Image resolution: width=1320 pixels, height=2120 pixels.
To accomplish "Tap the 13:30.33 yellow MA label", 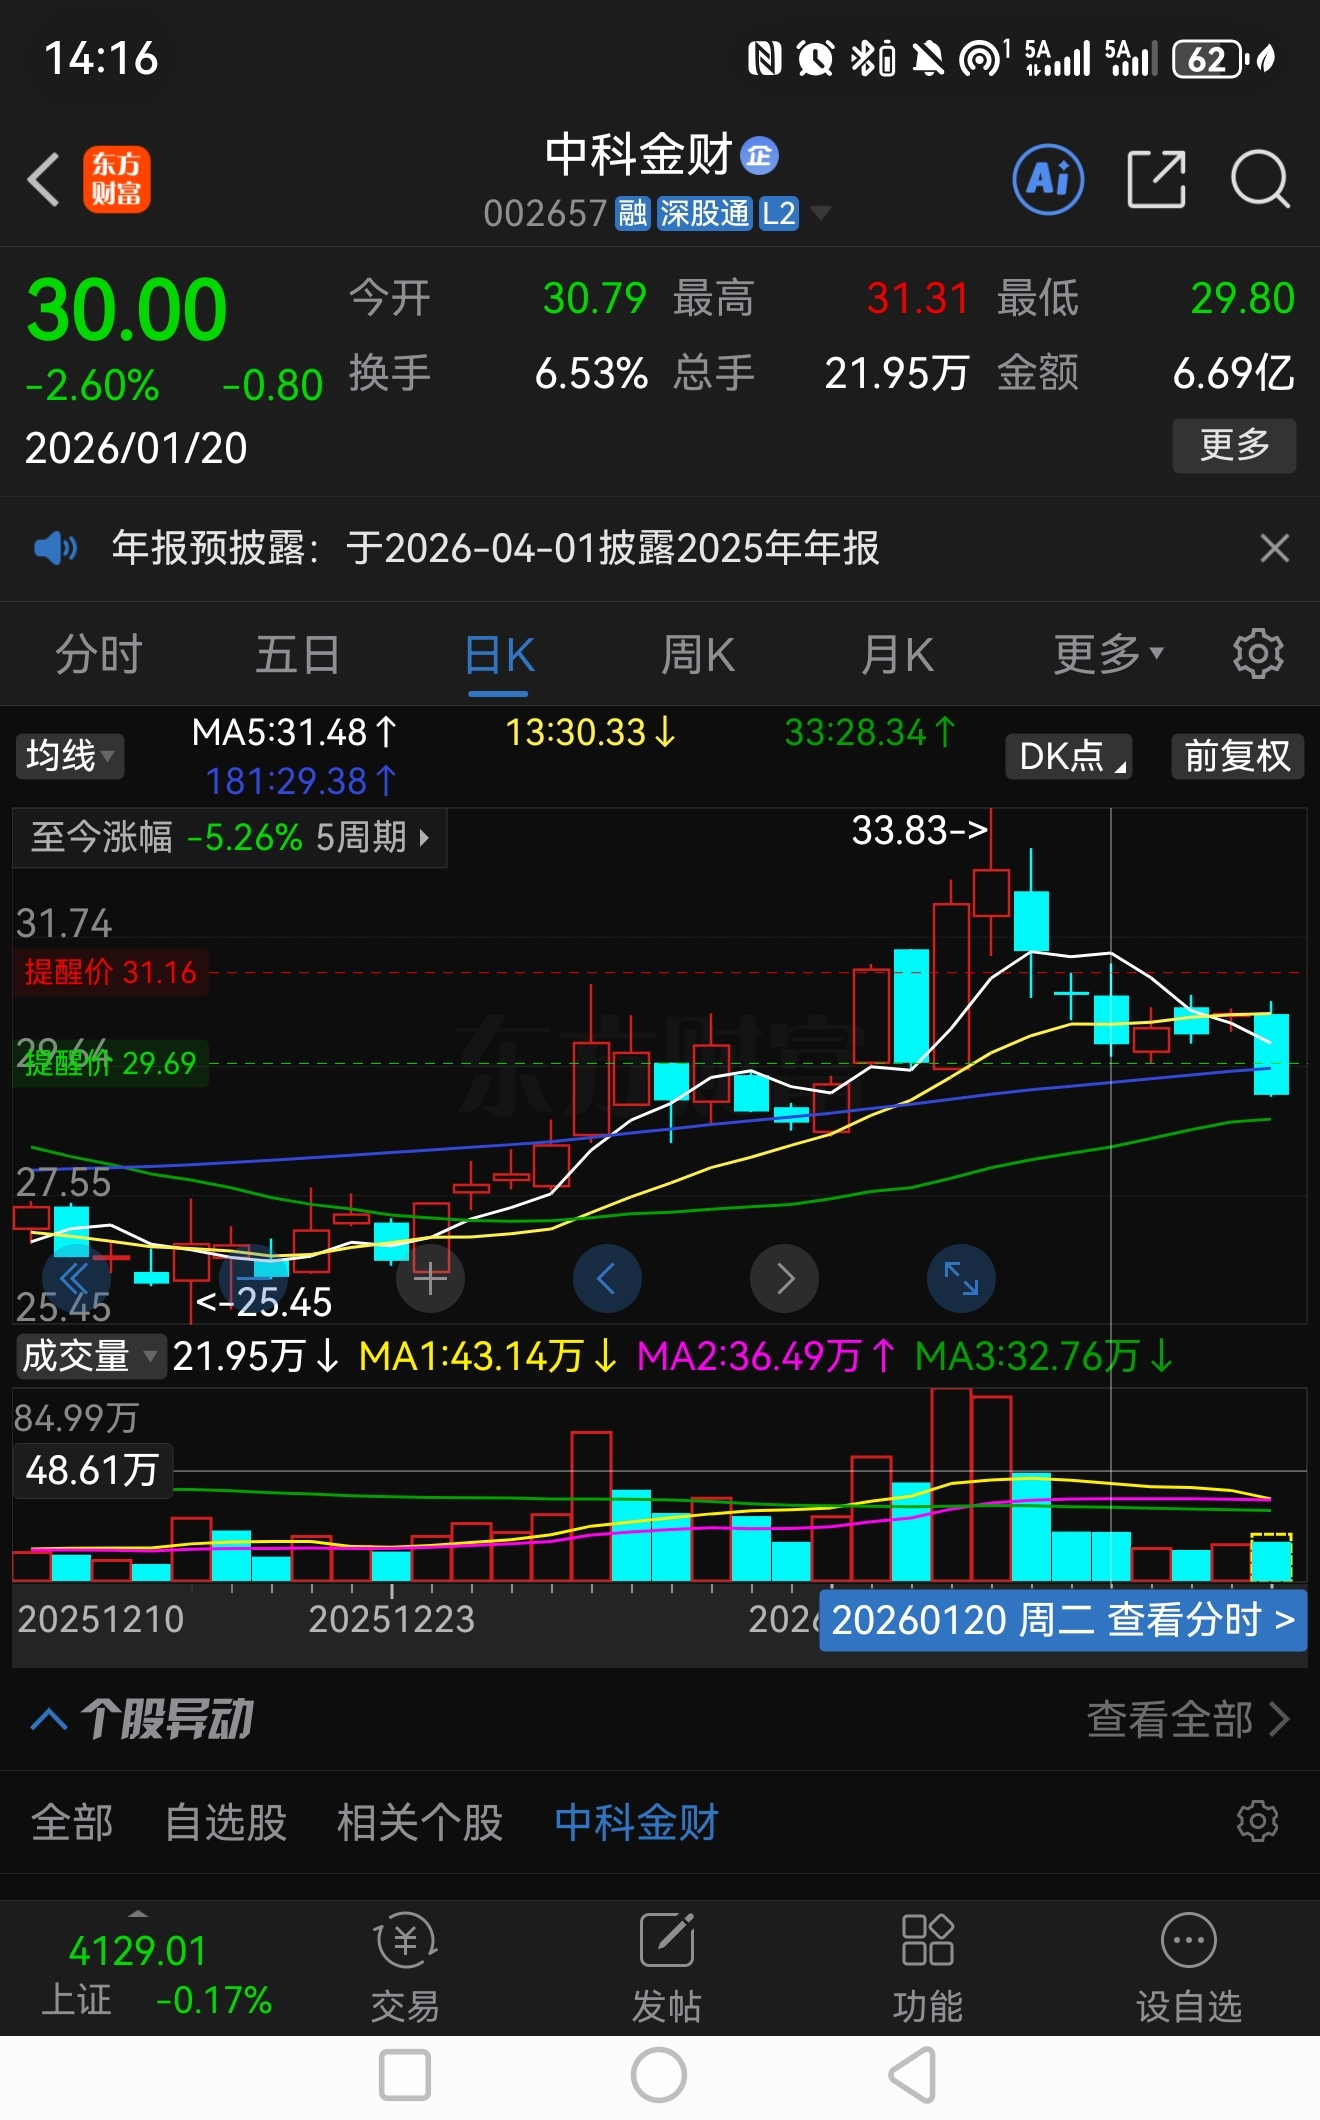I will click(x=590, y=733).
